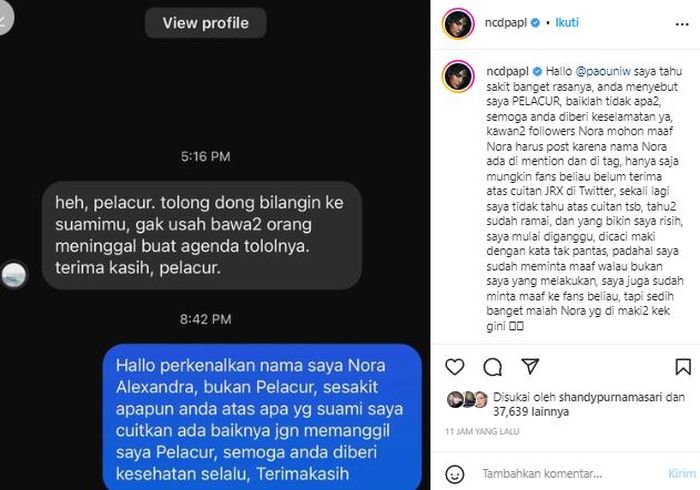Click the verified badge next to ncdpapl header
Viewport: 700px width, 490px height.
[x=535, y=22]
